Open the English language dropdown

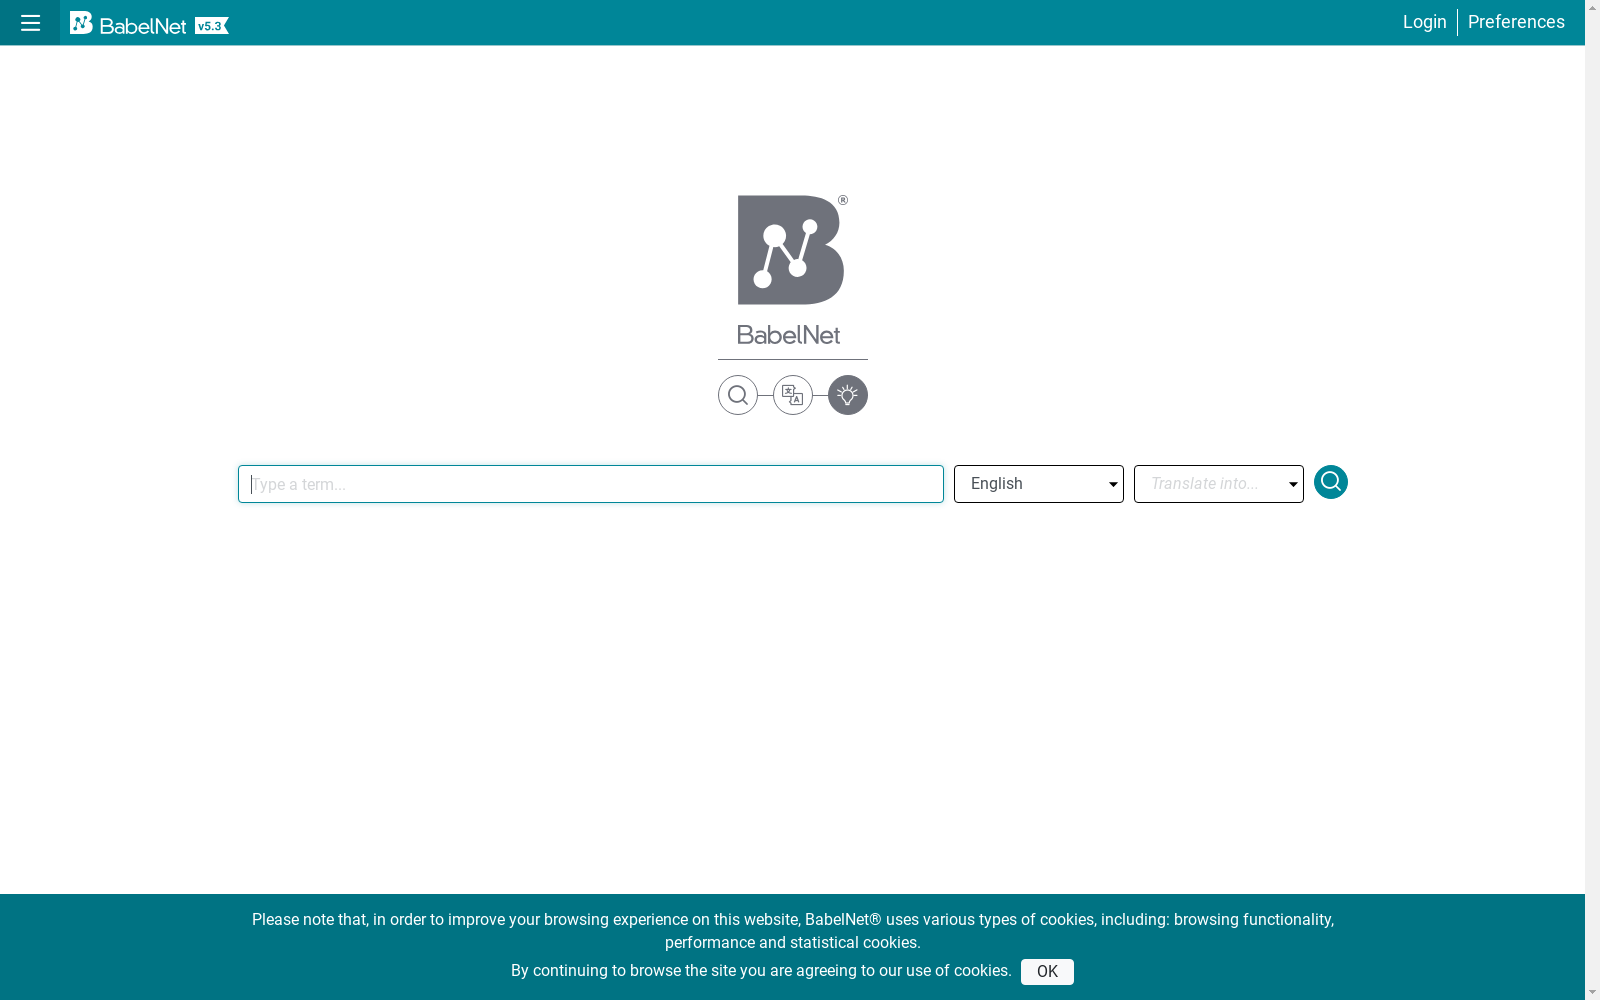point(1039,484)
